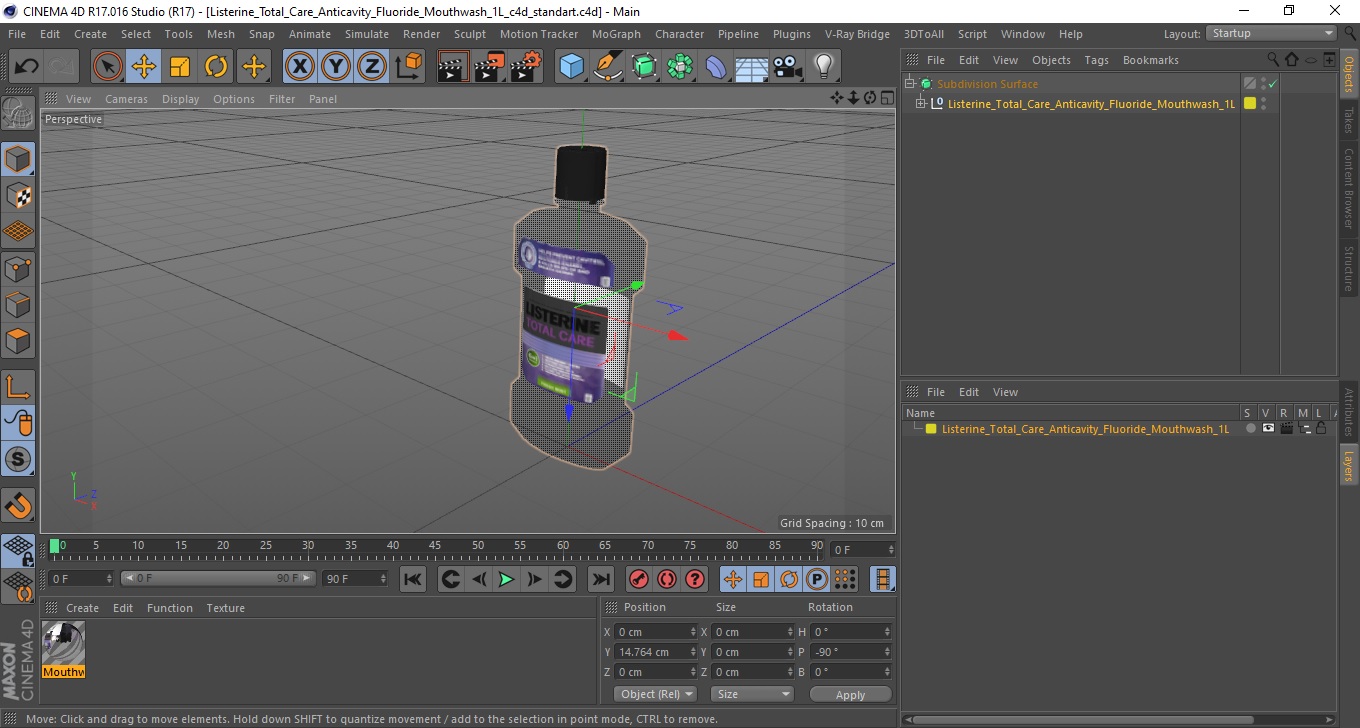Select the Live Selection tool
The width and height of the screenshot is (1360, 728).
[x=108, y=67]
